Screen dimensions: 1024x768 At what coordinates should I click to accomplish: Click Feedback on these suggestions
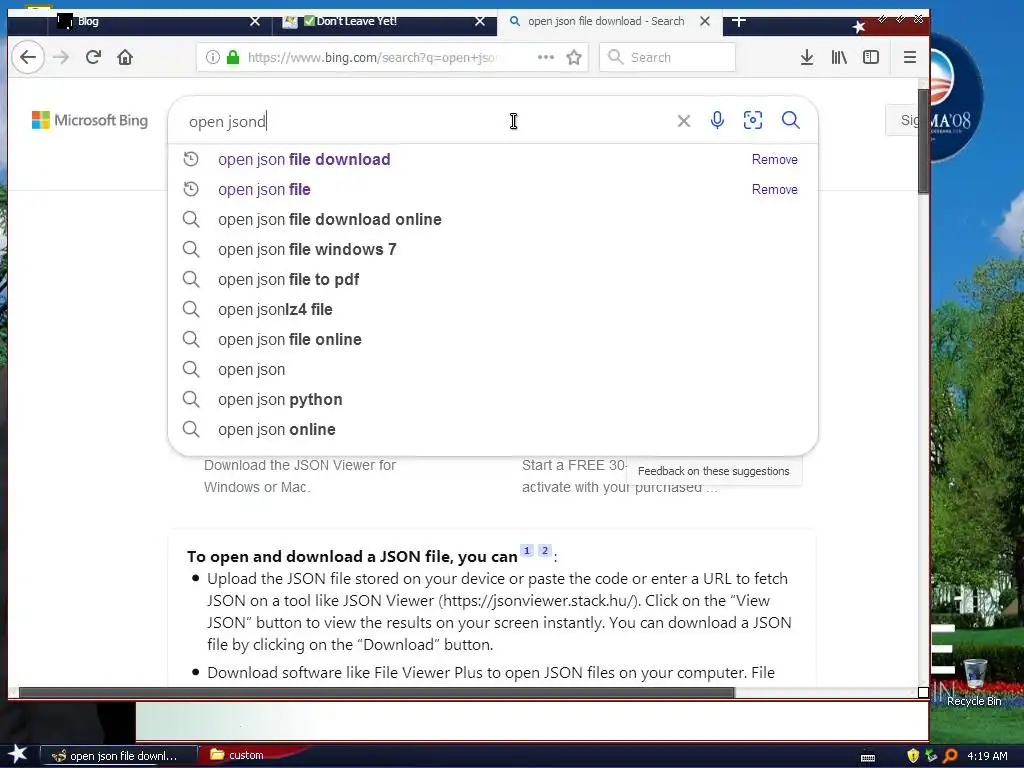coord(713,471)
